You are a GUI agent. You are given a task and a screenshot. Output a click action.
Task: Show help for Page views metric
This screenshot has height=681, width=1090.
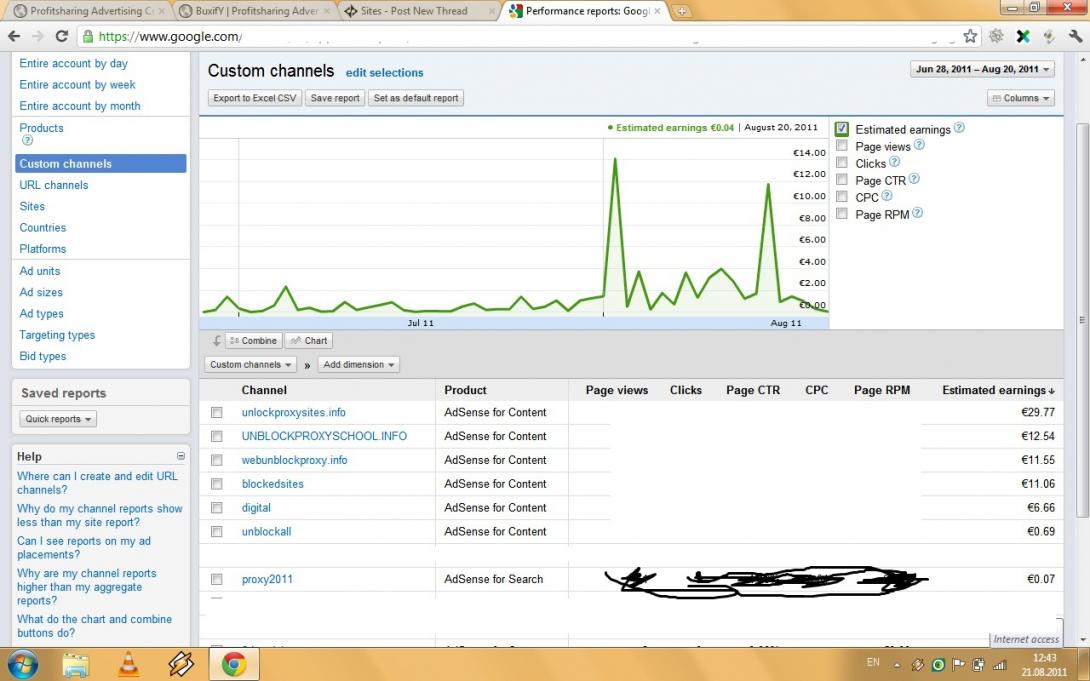pos(919,145)
